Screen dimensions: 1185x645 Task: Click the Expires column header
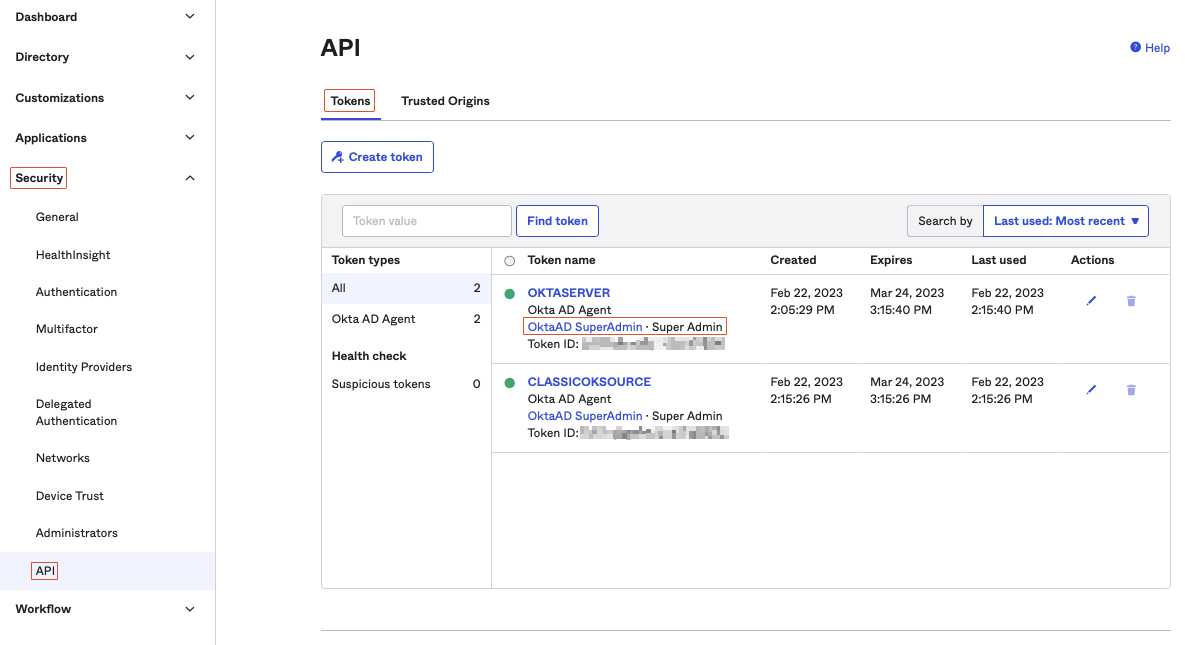pyautogui.click(x=891, y=260)
